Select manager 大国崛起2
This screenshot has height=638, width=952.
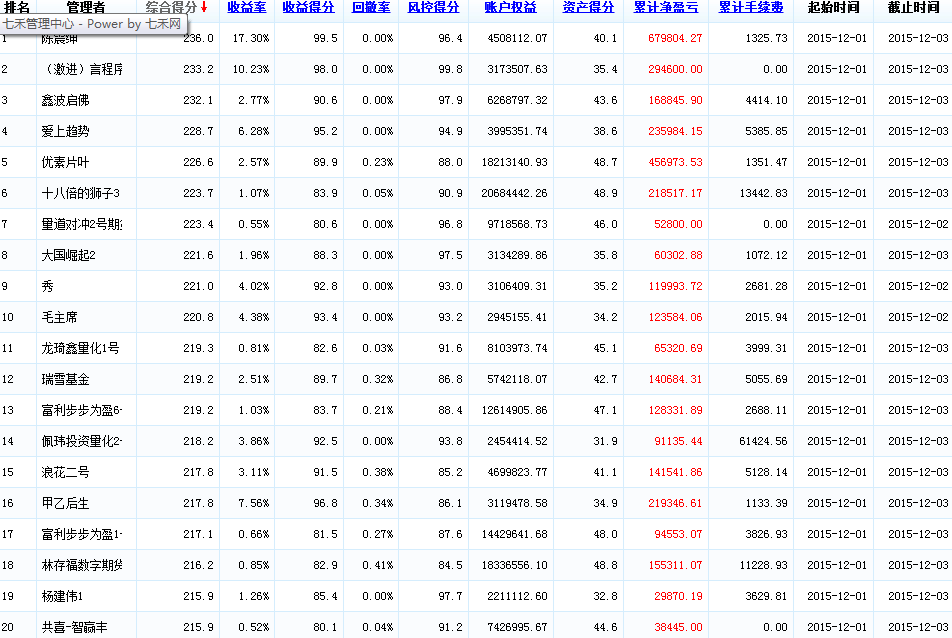68,255
